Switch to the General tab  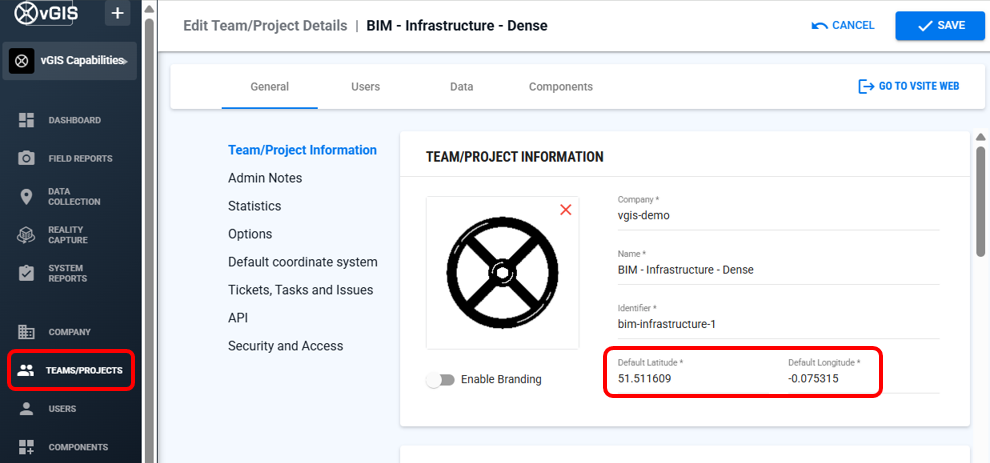point(270,87)
